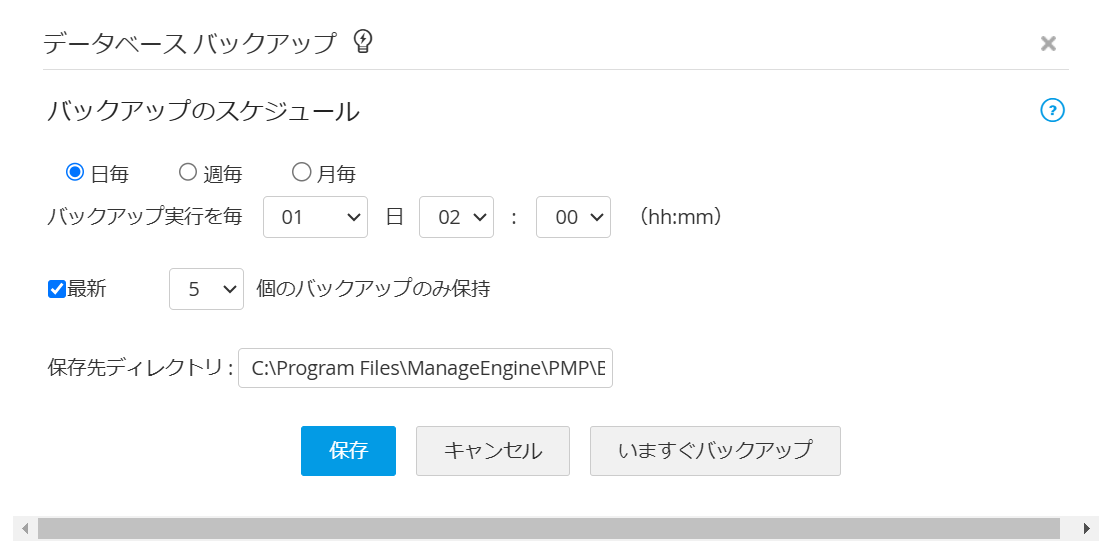Click the lightbulb tips icon beside the title
1116x553 pixels.
364,42
